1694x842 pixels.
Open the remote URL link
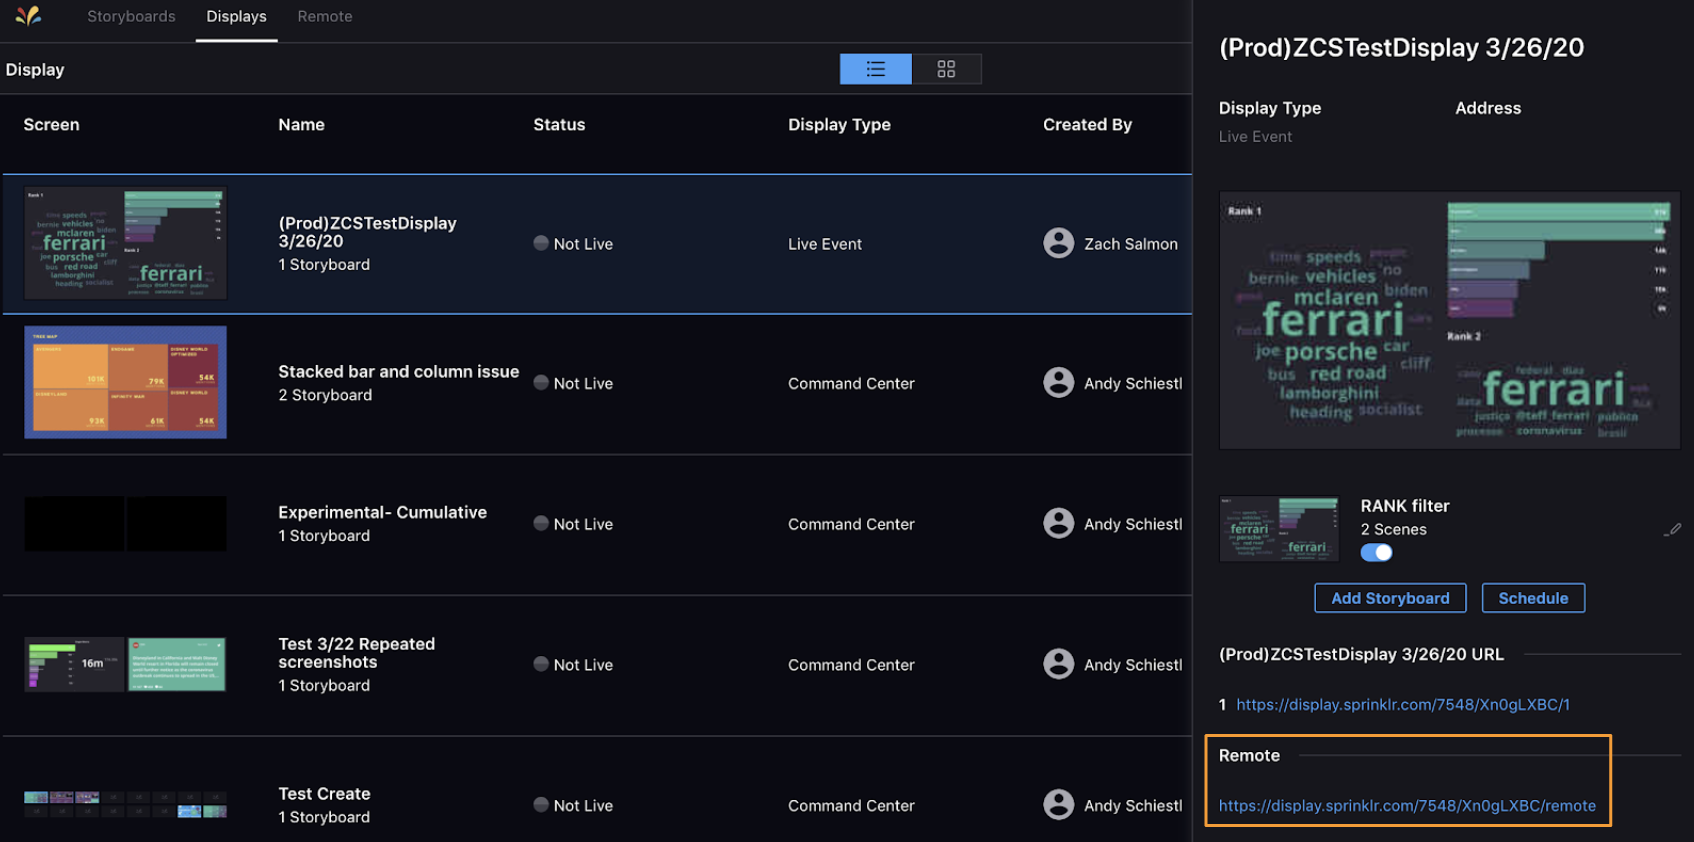pyautogui.click(x=1407, y=806)
